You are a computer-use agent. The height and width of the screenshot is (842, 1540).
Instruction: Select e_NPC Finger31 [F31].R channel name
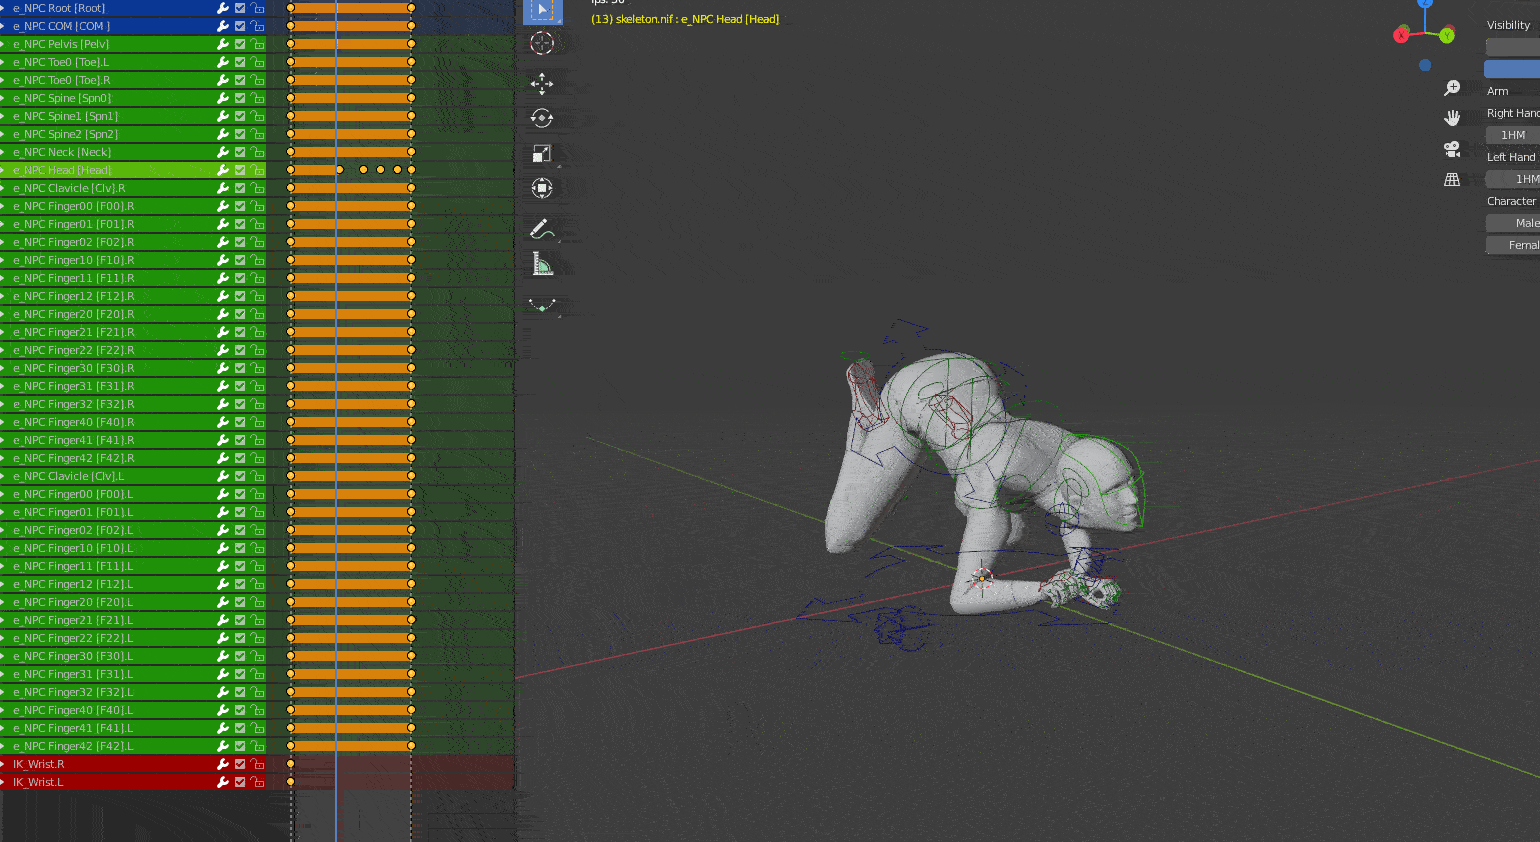point(73,386)
